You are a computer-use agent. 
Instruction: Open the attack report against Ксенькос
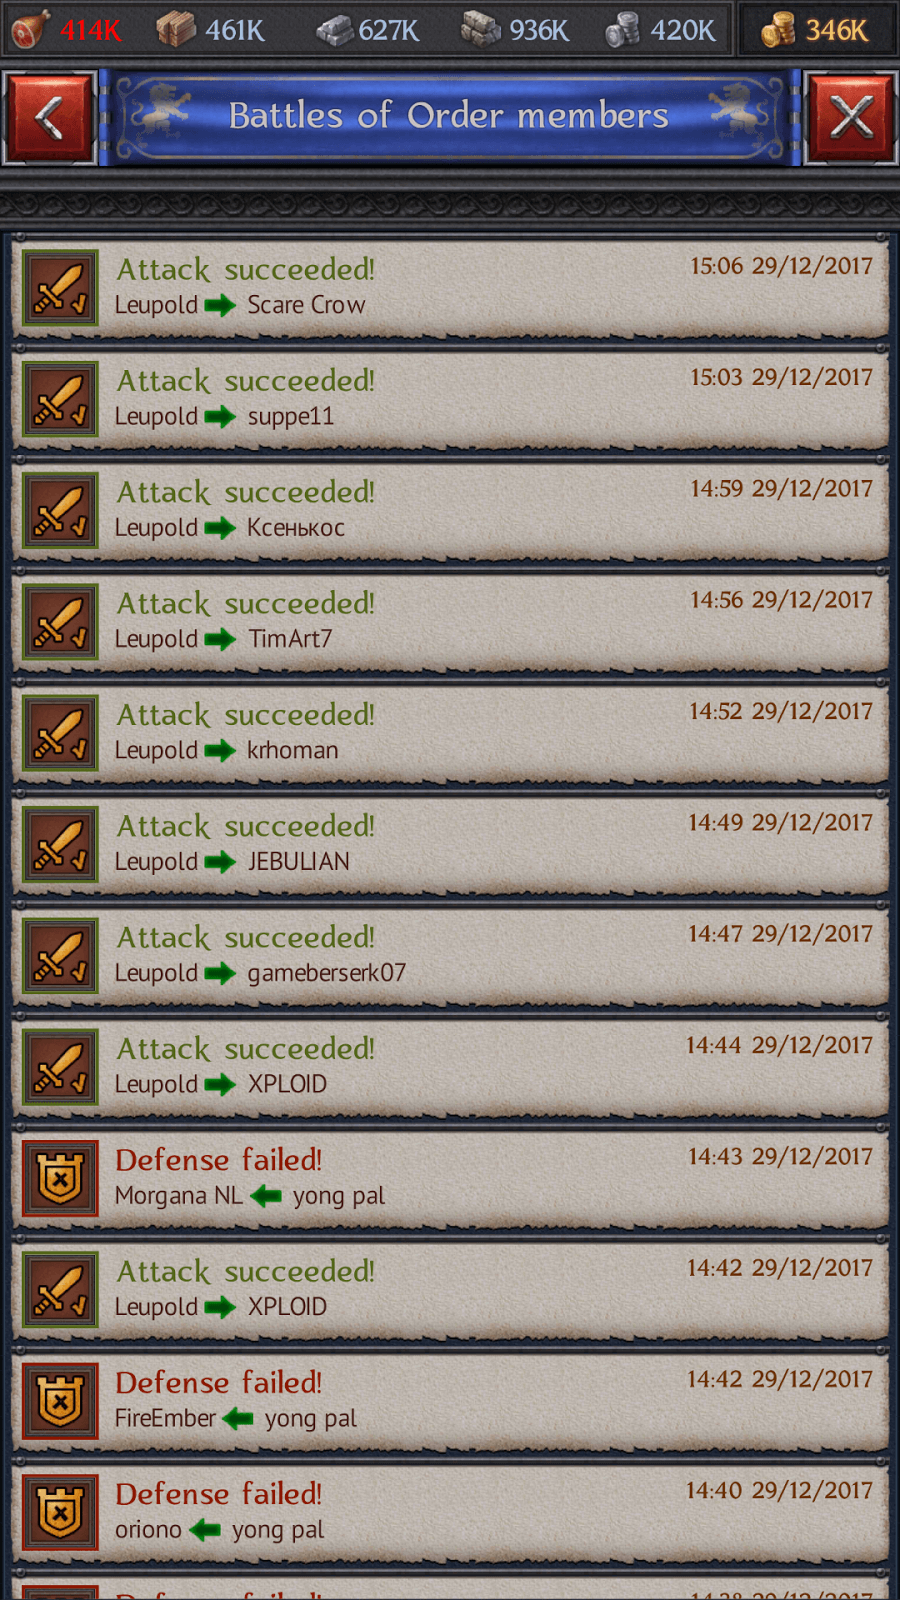tap(450, 511)
